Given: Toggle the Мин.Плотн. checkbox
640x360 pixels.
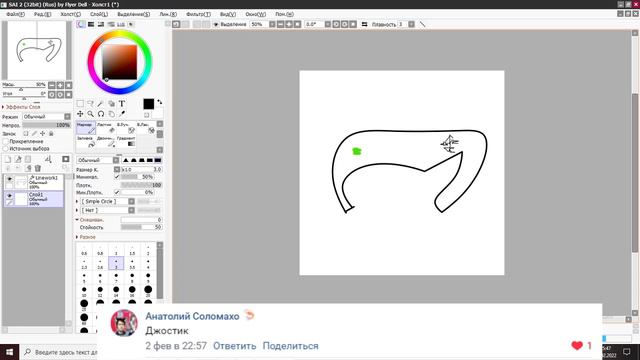Looking at the screenshot, I should click(x=117, y=192).
